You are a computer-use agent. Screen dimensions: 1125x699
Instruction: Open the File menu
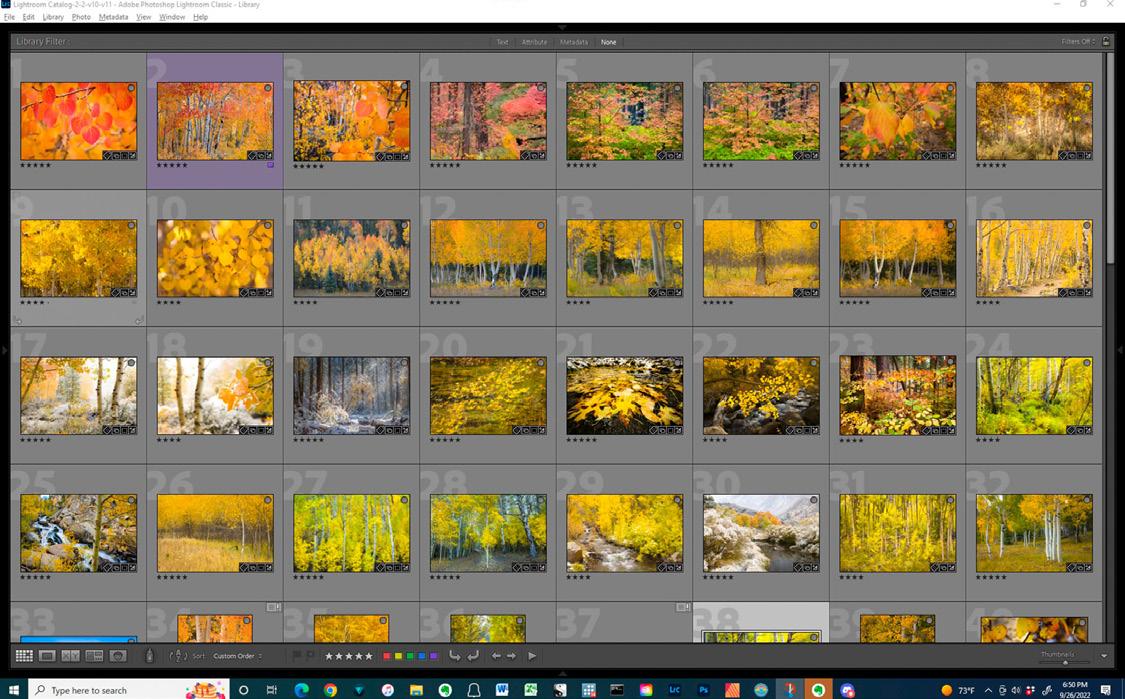[9, 17]
